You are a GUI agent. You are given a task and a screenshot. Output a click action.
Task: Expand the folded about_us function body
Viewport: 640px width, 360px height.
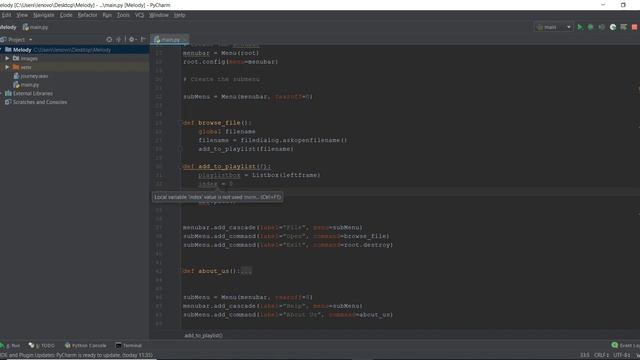246,271
